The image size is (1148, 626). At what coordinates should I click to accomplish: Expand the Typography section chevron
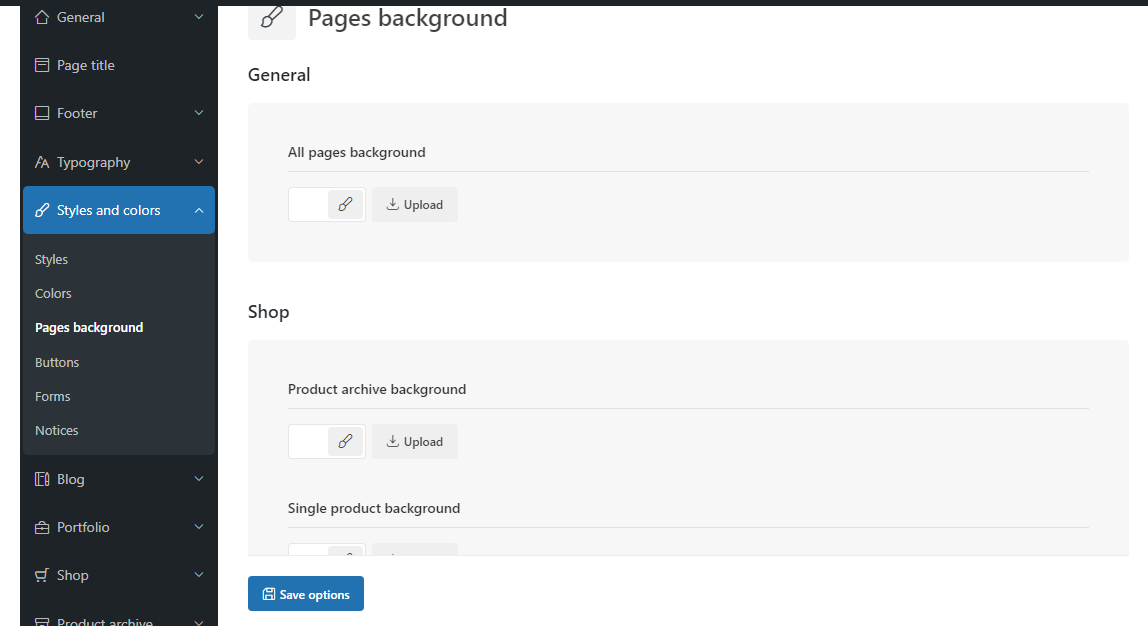pos(198,162)
